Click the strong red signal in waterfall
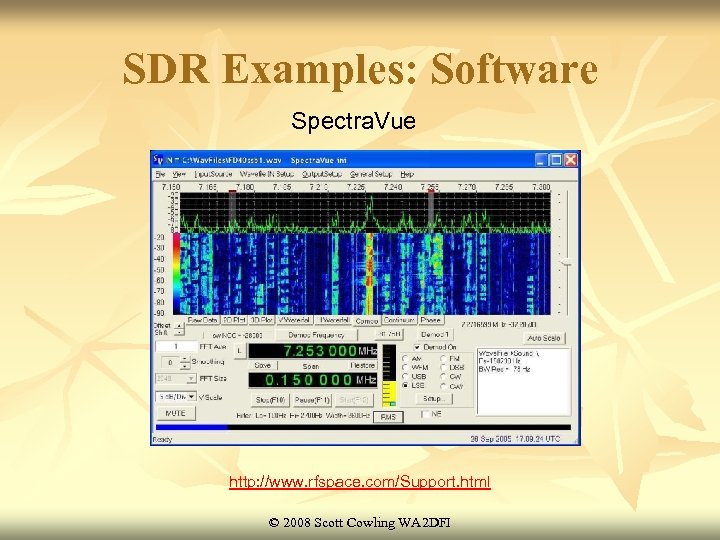Viewport: 720px width, 540px height. (x=369, y=273)
